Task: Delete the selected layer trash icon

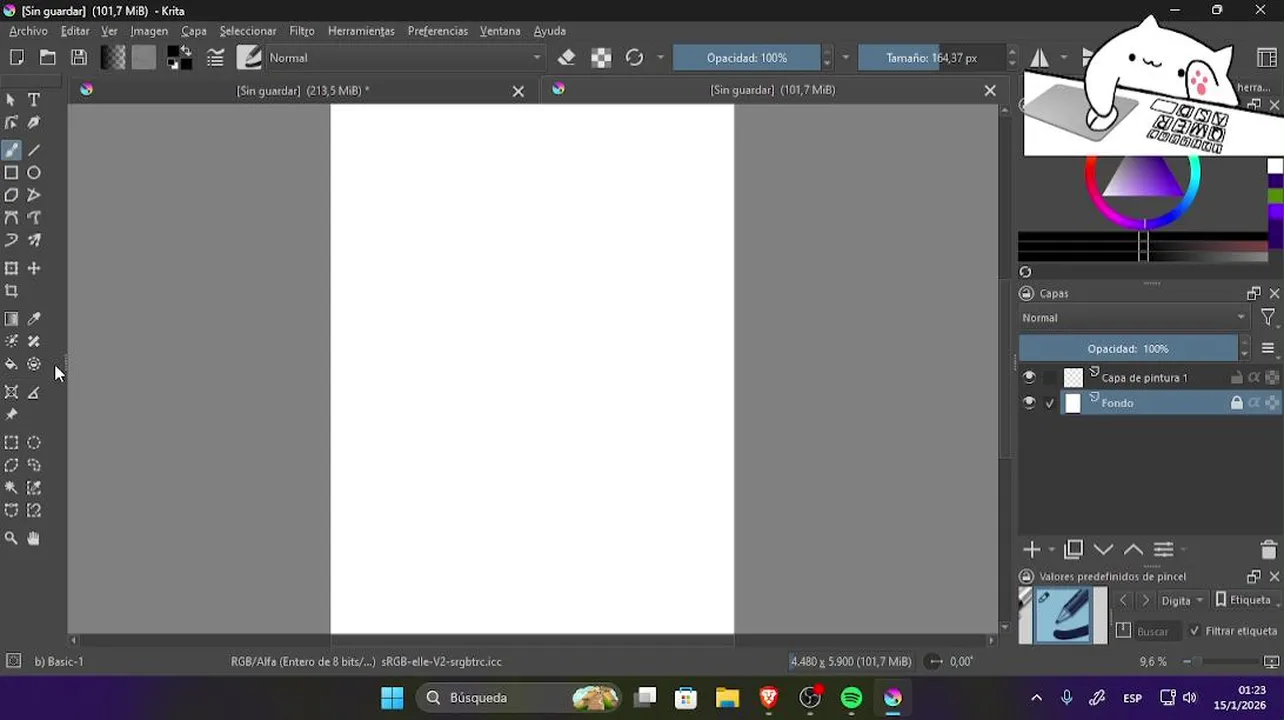Action: [1268, 550]
